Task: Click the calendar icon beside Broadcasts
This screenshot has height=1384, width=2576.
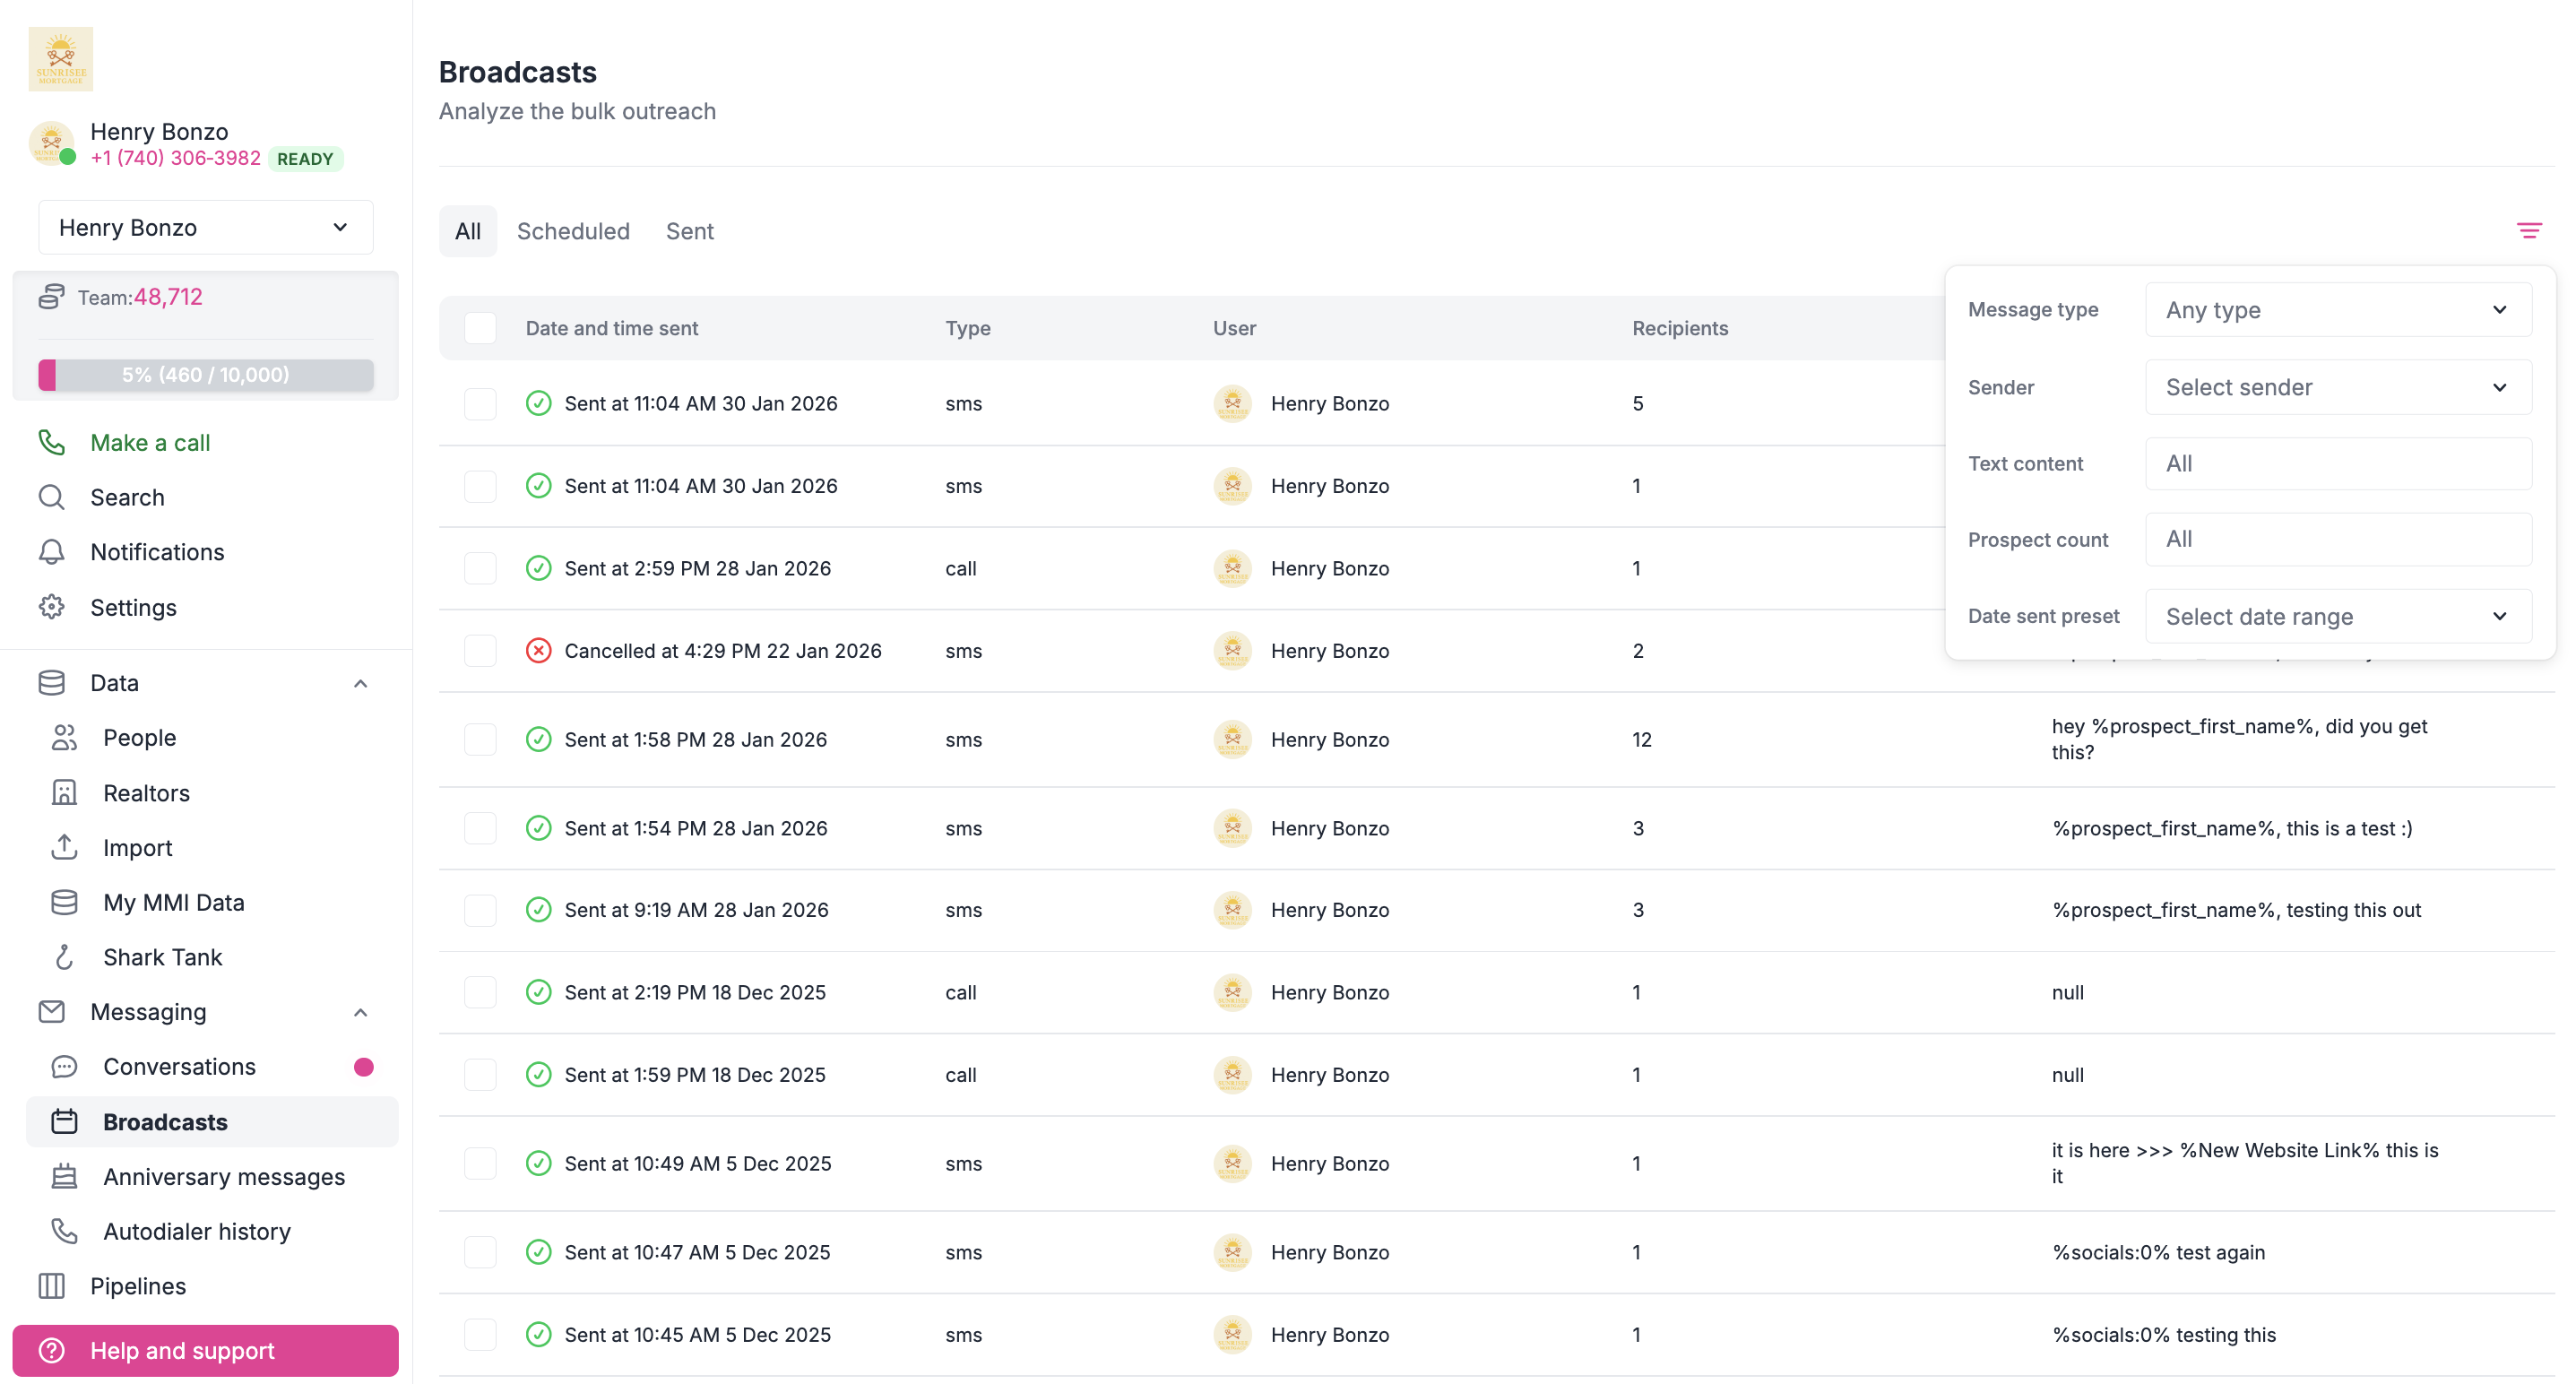Action: pyautogui.click(x=64, y=1122)
